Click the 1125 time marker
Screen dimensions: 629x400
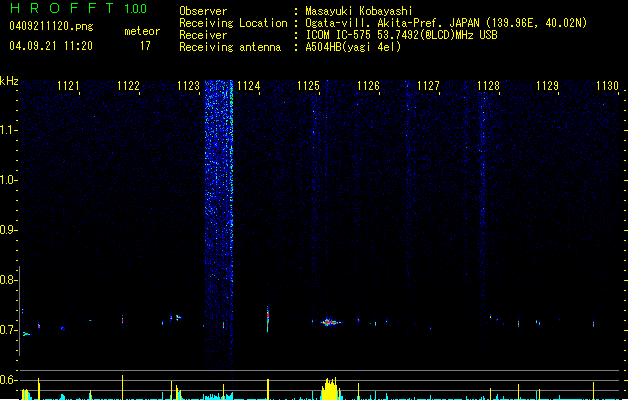[x=308, y=86]
